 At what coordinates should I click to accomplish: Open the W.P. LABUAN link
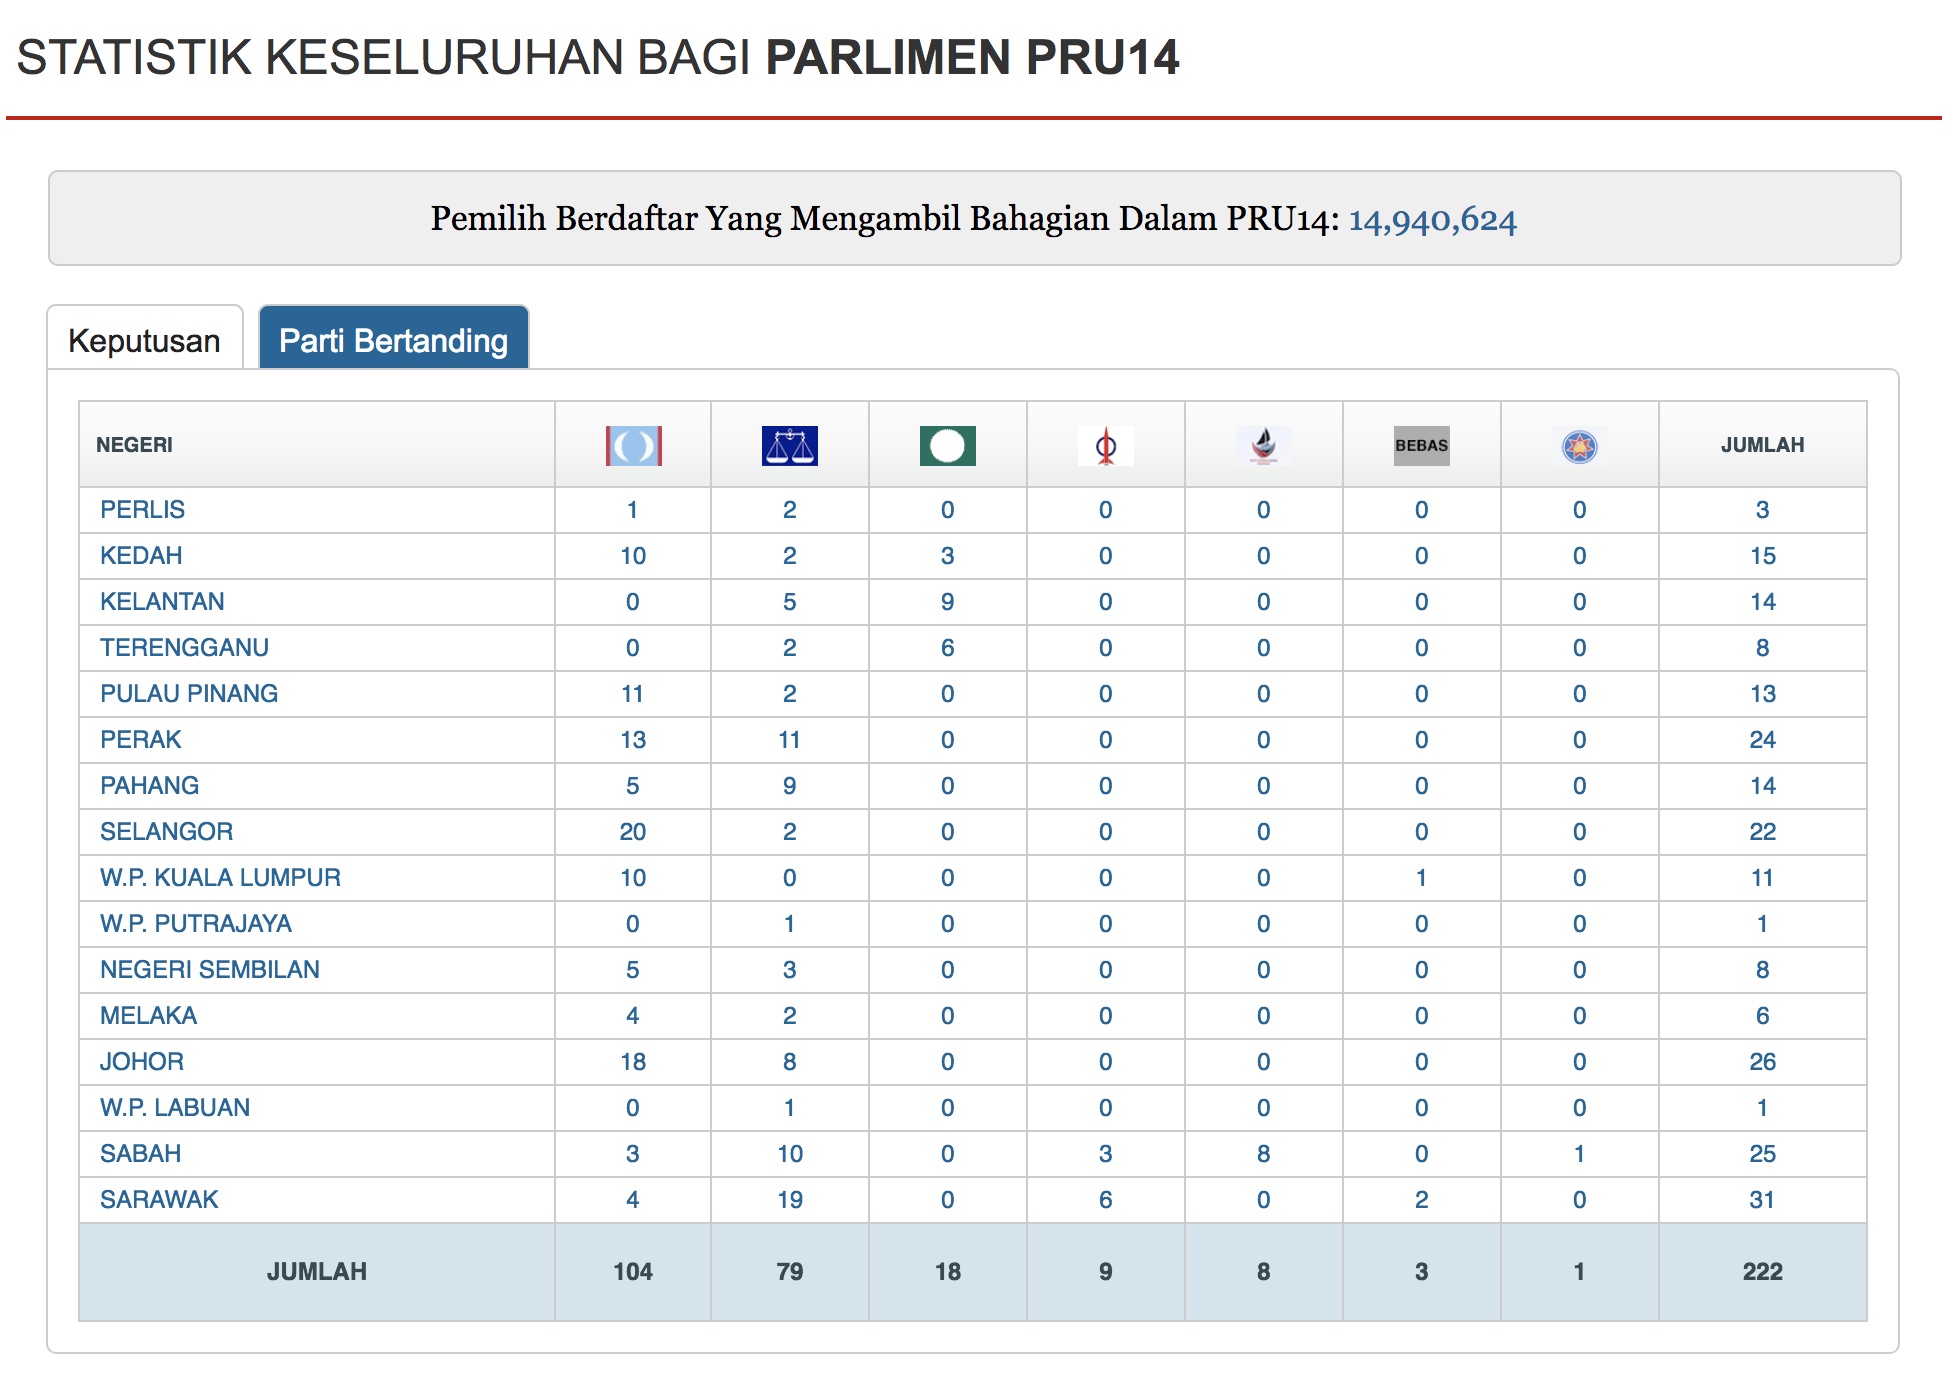[x=175, y=1108]
